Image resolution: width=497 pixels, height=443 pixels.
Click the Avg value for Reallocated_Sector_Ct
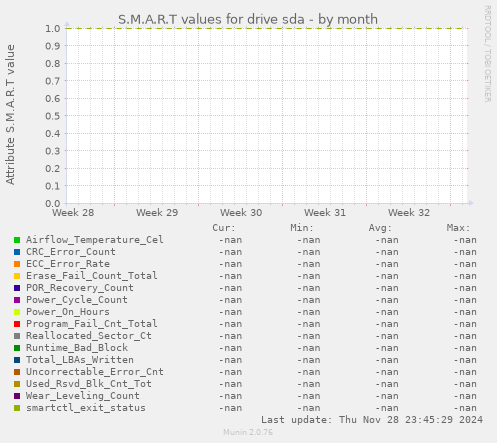coord(387,336)
